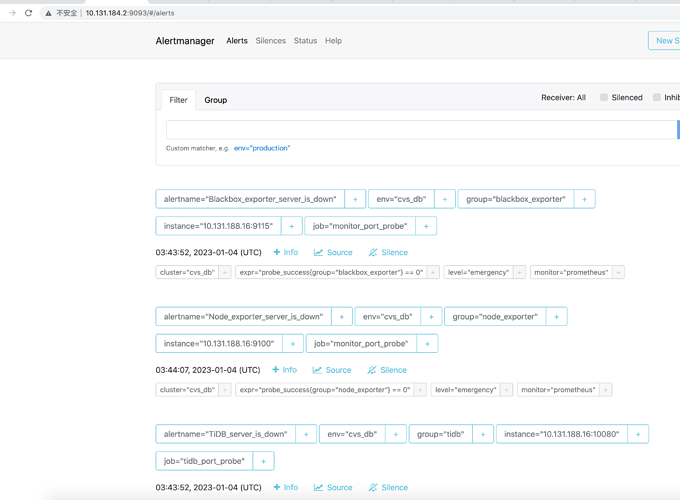Viewport: 680px width, 500px height.
Task: Click timestamp 03:44:07, 2023-01-04 (UTC)
Action: (208, 370)
